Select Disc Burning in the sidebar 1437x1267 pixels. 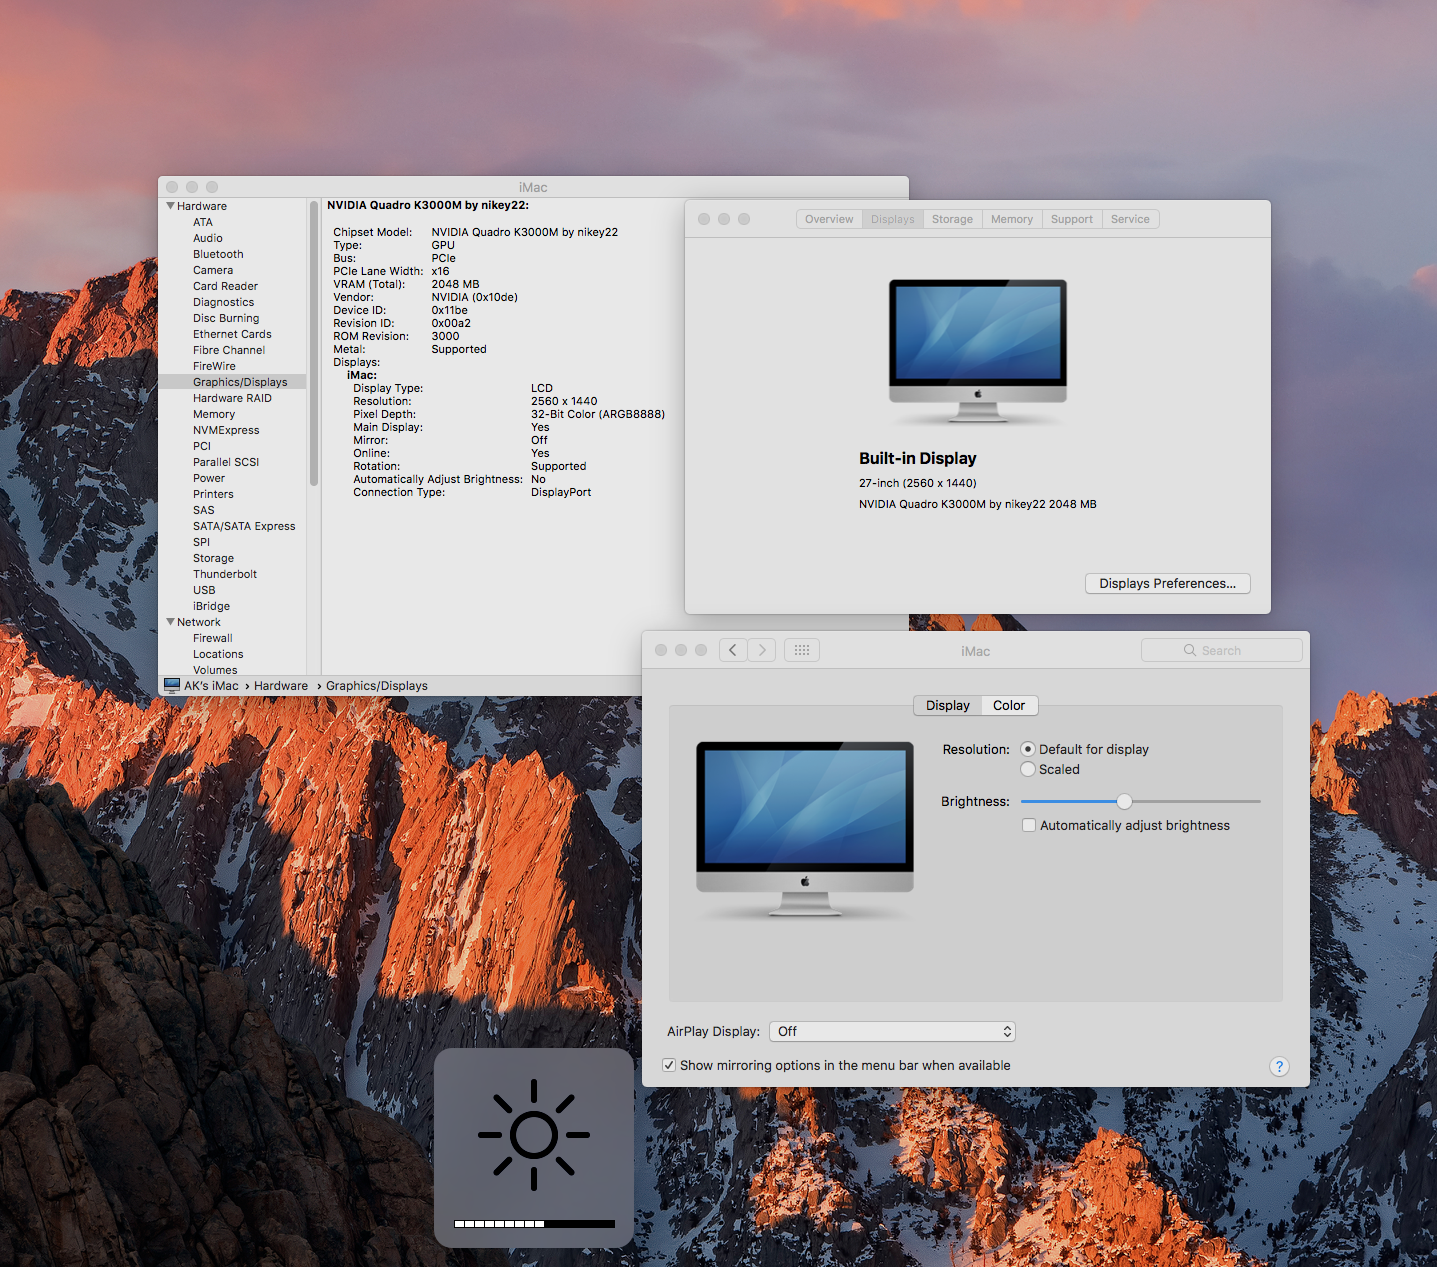pos(226,318)
